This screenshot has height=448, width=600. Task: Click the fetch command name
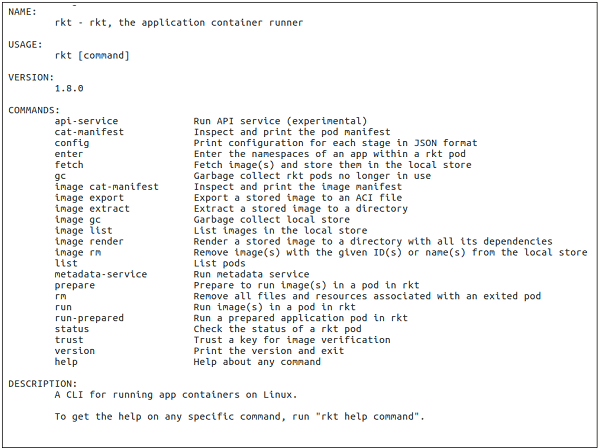tap(69, 165)
